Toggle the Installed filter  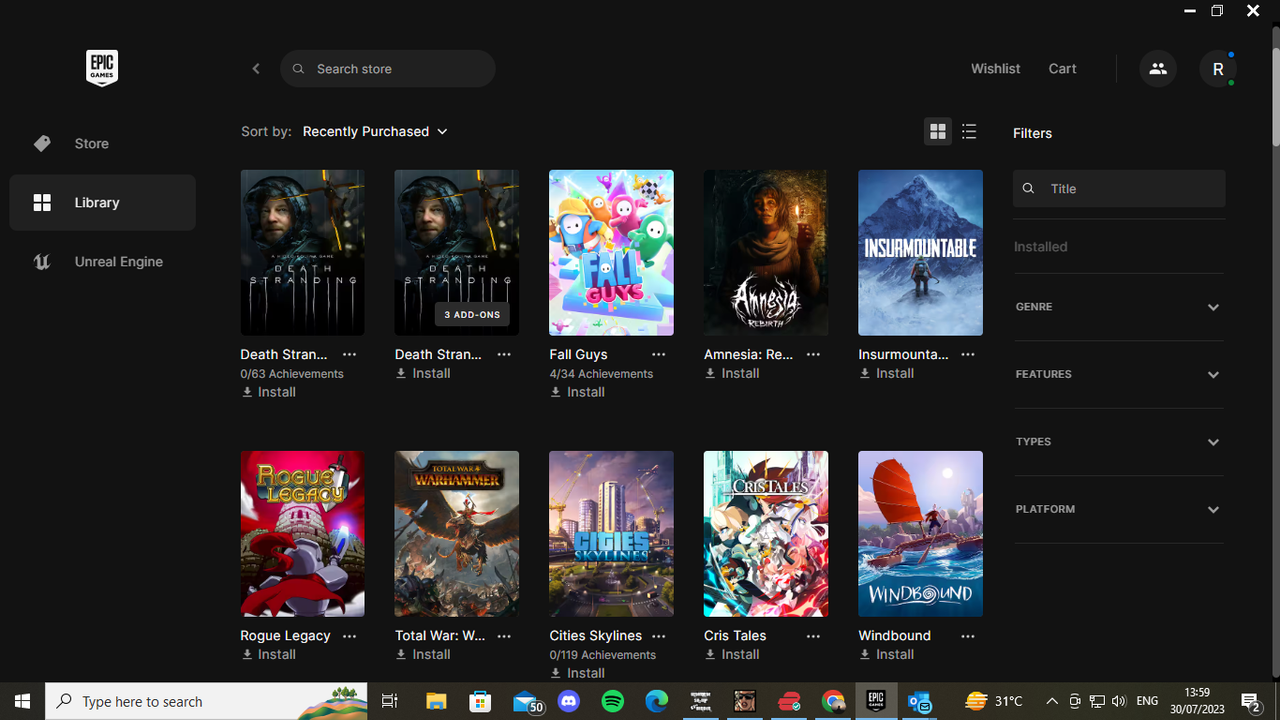coord(1040,247)
